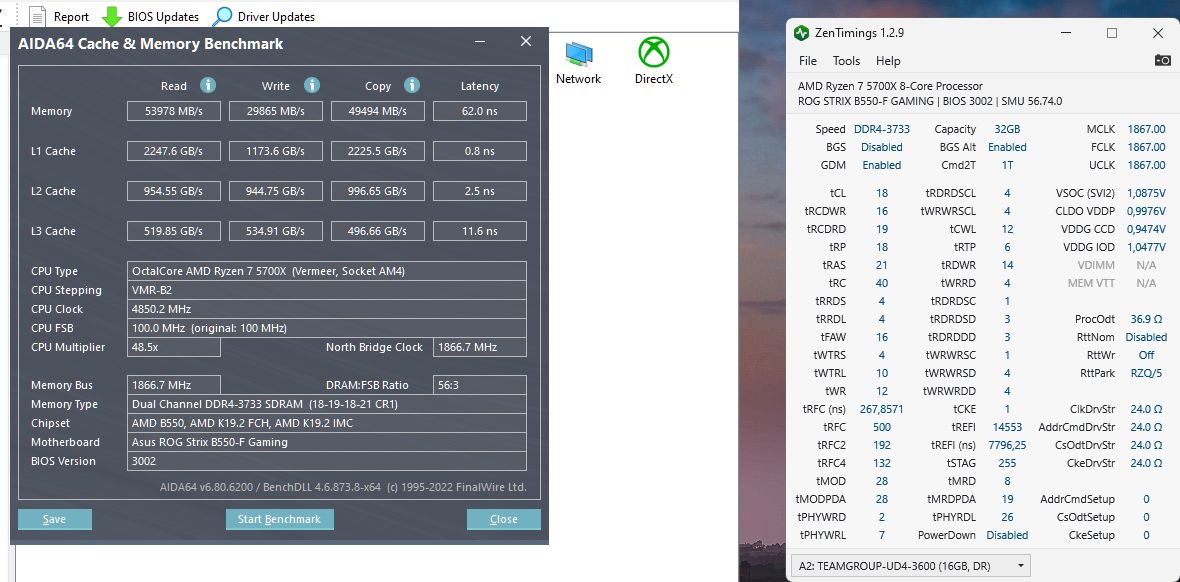Image resolution: width=1180 pixels, height=582 pixels.
Task: Click the Copy column info icon
Action: pyautogui.click(x=411, y=85)
